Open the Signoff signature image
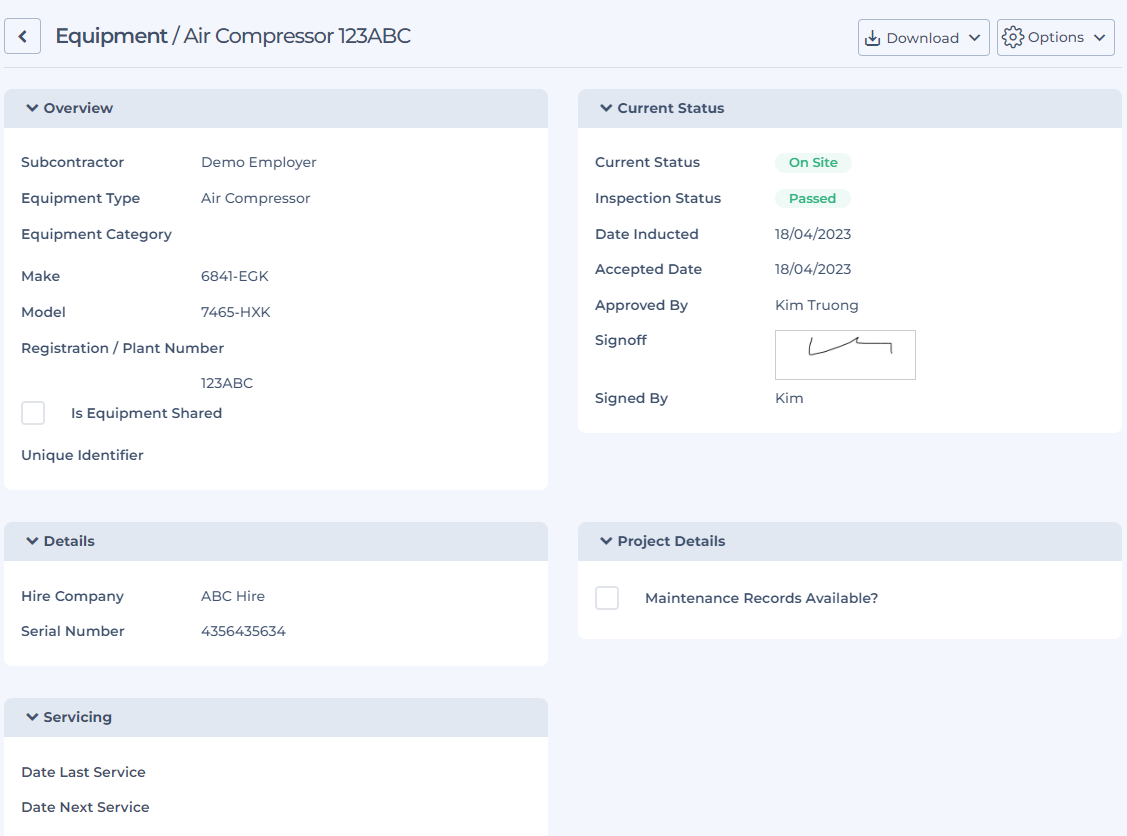This screenshot has height=836, width=1127. click(845, 355)
